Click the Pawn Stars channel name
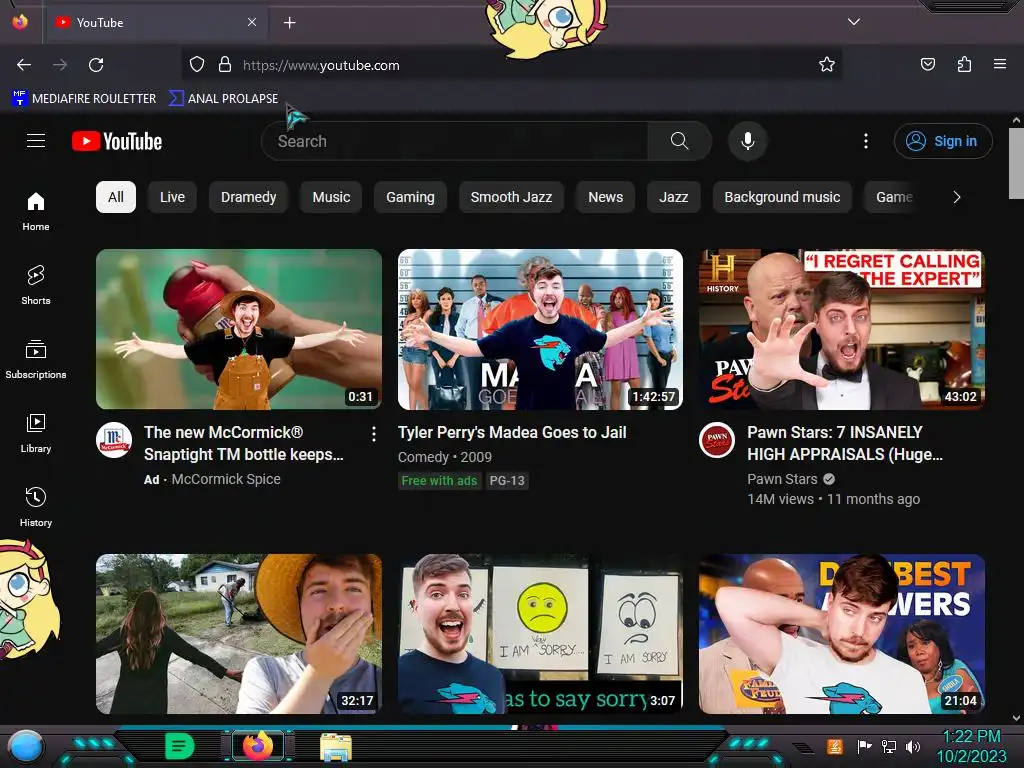 tap(782, 479)
